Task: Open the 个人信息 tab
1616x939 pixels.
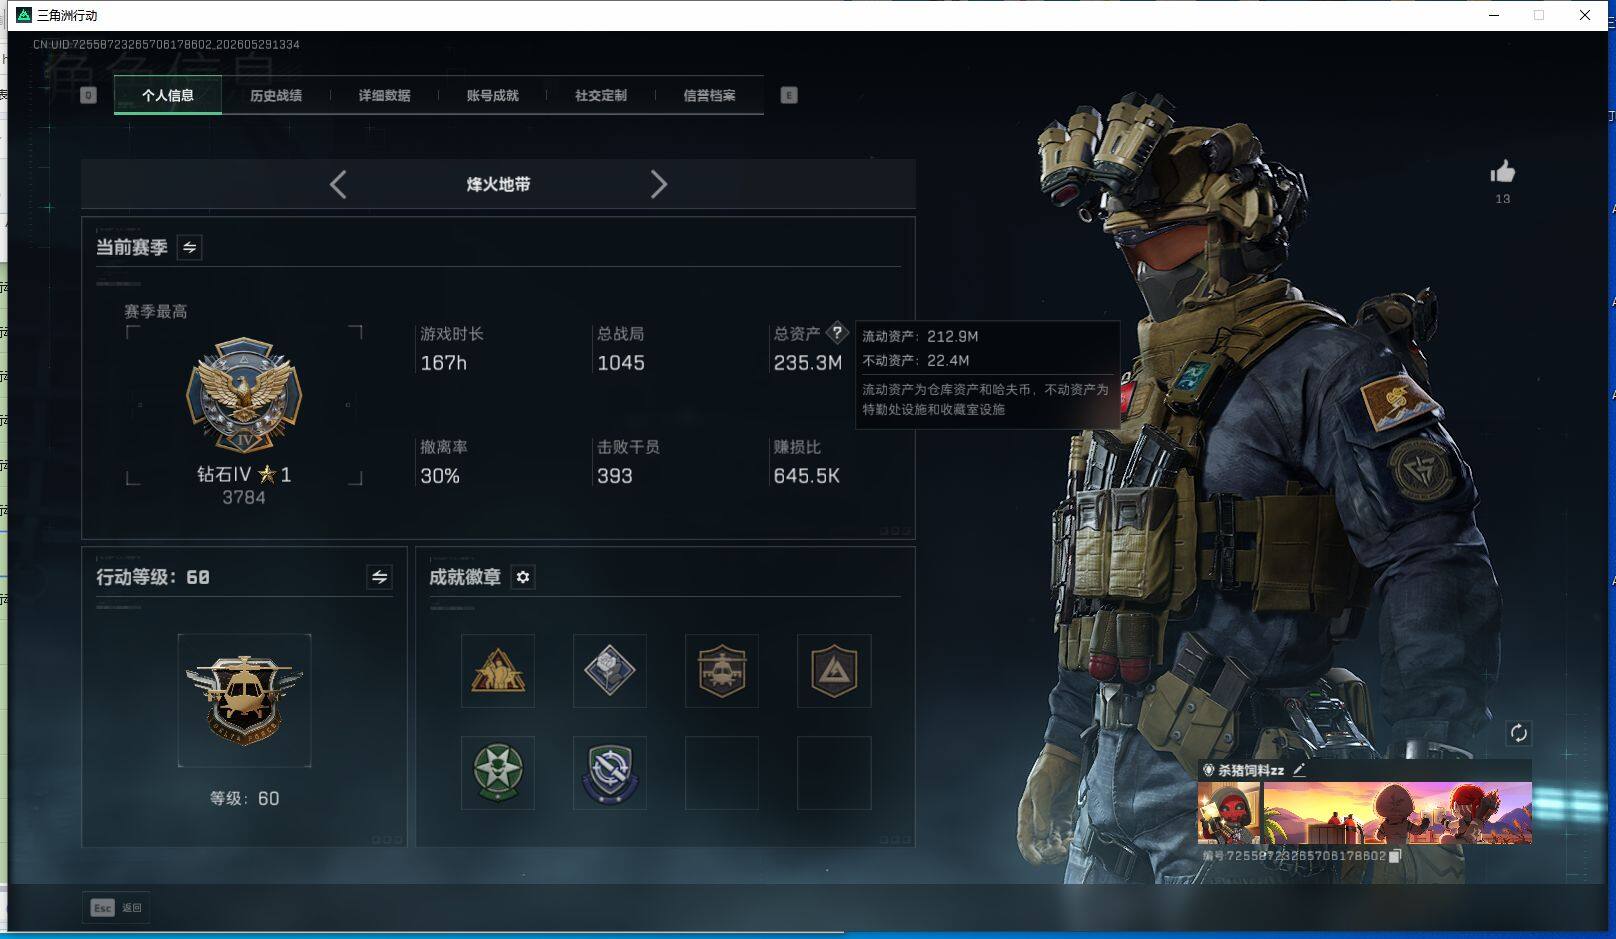Action: pos(168,95)
